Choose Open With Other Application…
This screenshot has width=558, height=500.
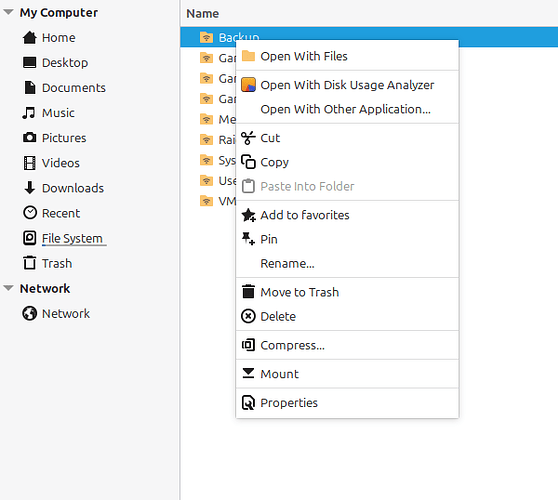tap(346, 109)
